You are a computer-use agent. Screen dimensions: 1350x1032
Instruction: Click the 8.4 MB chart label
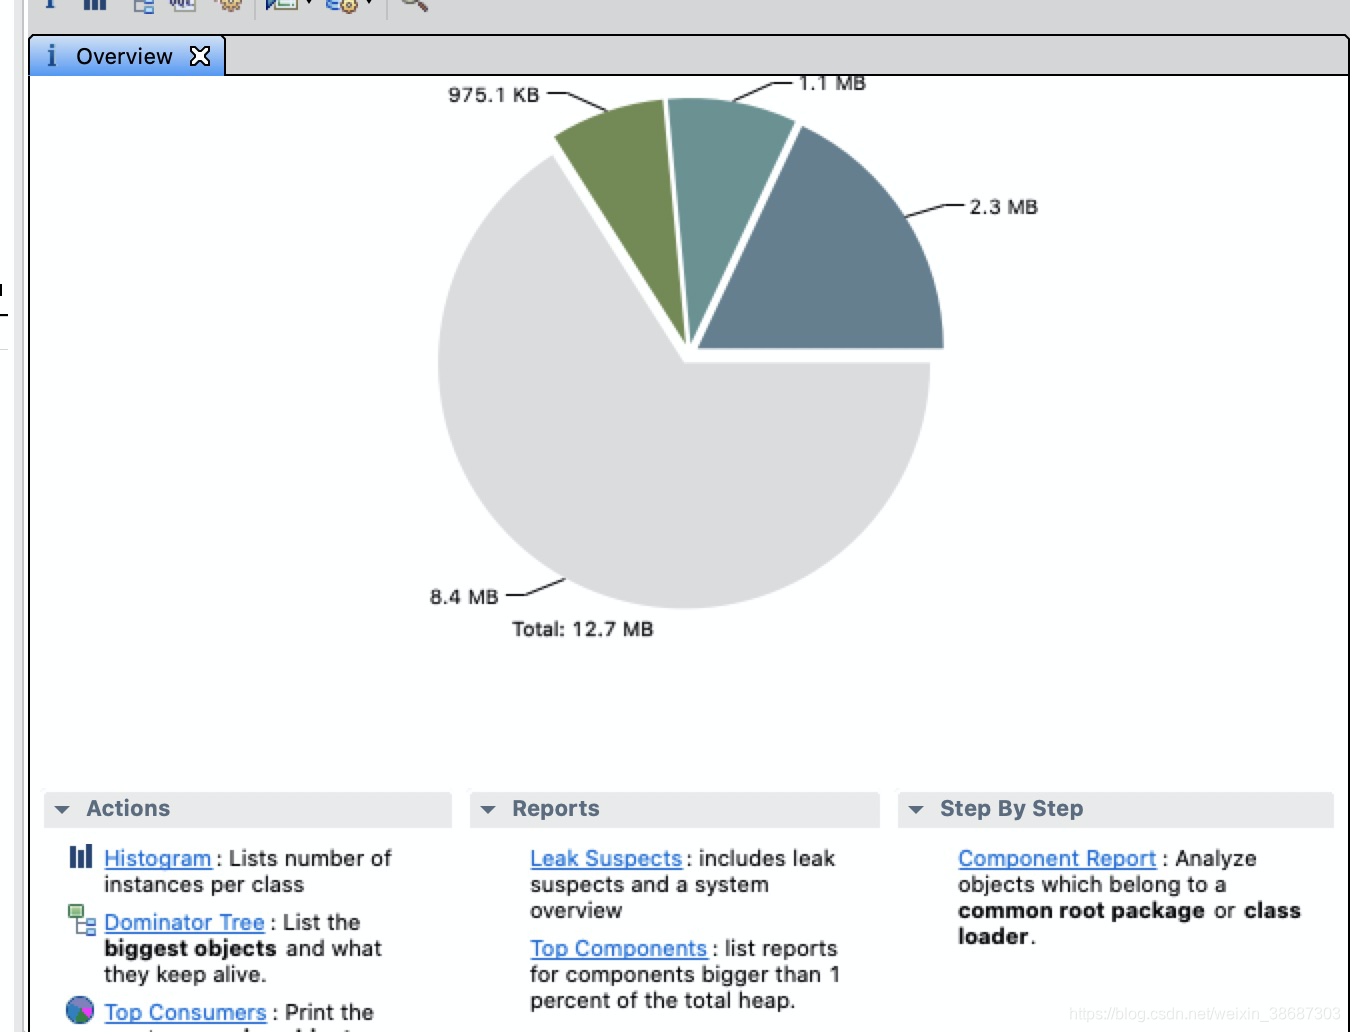tap(464, 597)
